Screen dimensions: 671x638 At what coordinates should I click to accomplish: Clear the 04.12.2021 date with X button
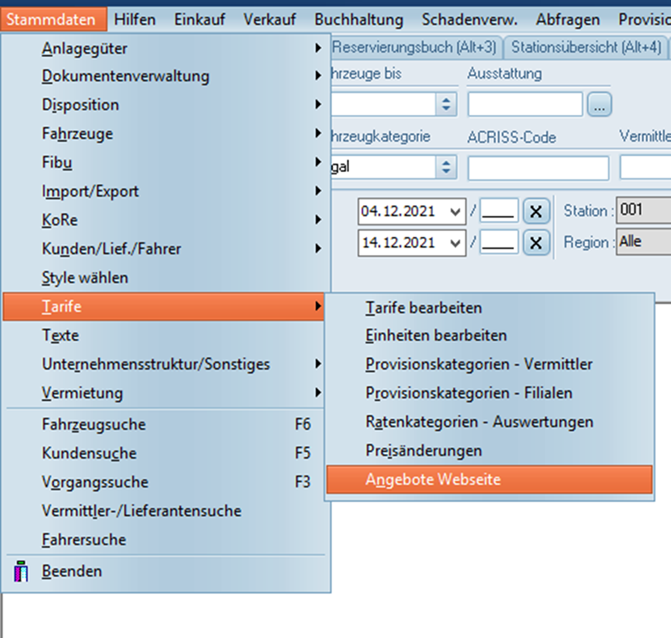(536, 212)
